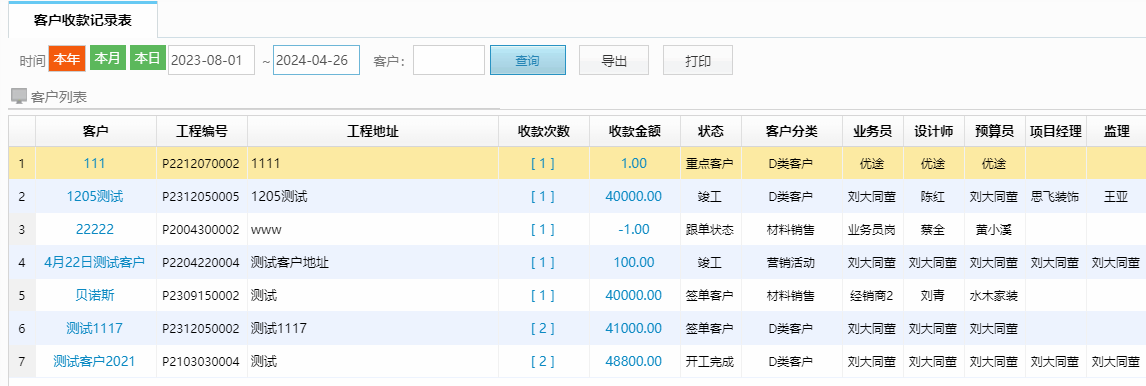Select project number P2309150002
This screenshot has width=1146, height=386.
201,295
